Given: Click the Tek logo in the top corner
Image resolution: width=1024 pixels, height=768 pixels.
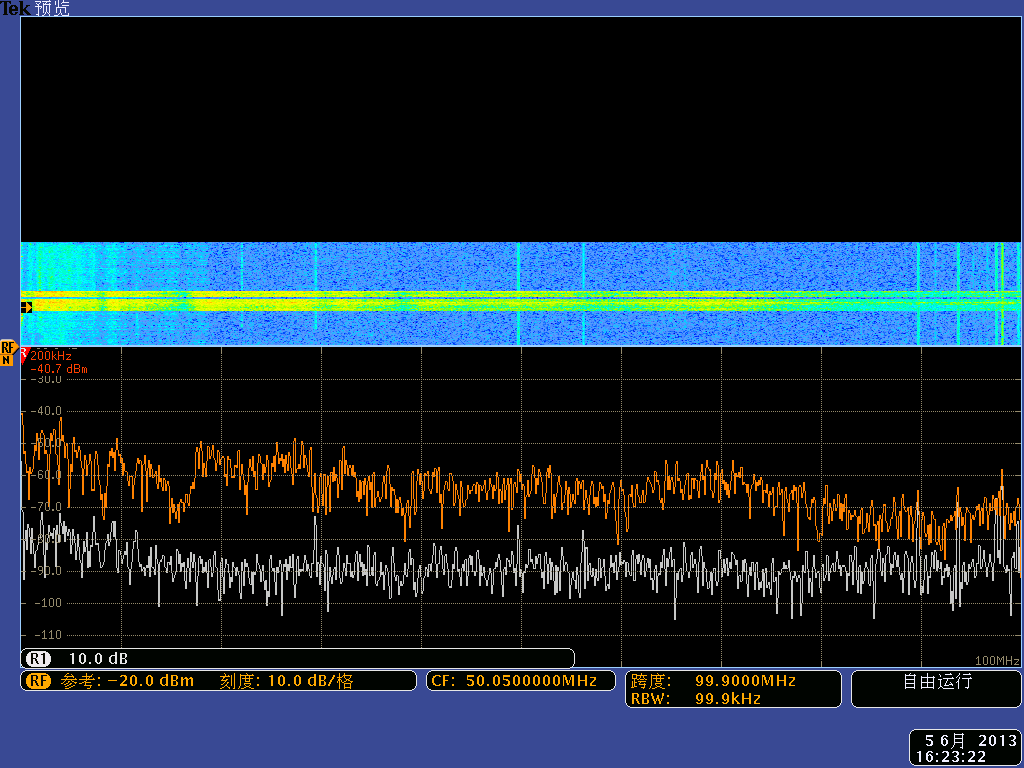Looking at the screenshot, I should (x=15, y=8).
